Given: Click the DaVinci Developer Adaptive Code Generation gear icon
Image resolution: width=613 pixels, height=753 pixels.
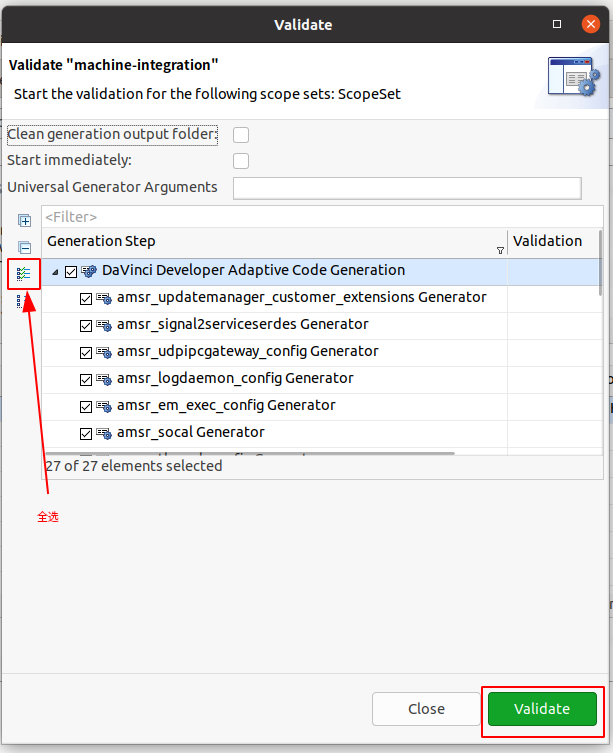Looking at the screenshot, I should click(89, 271).
